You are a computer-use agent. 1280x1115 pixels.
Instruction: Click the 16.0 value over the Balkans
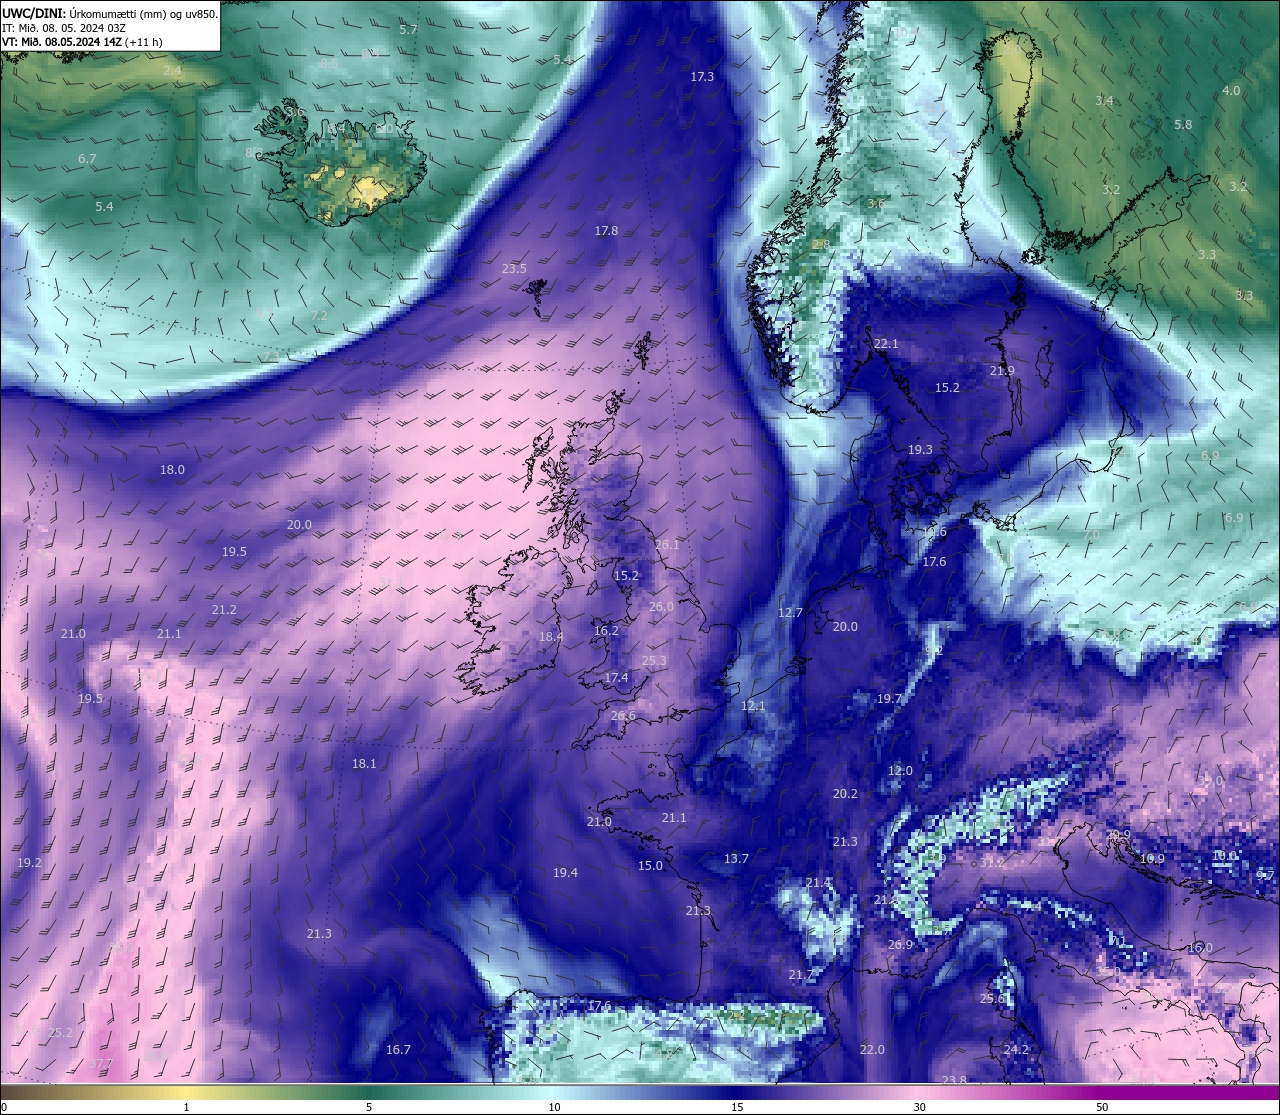(x=1200, y=948)
